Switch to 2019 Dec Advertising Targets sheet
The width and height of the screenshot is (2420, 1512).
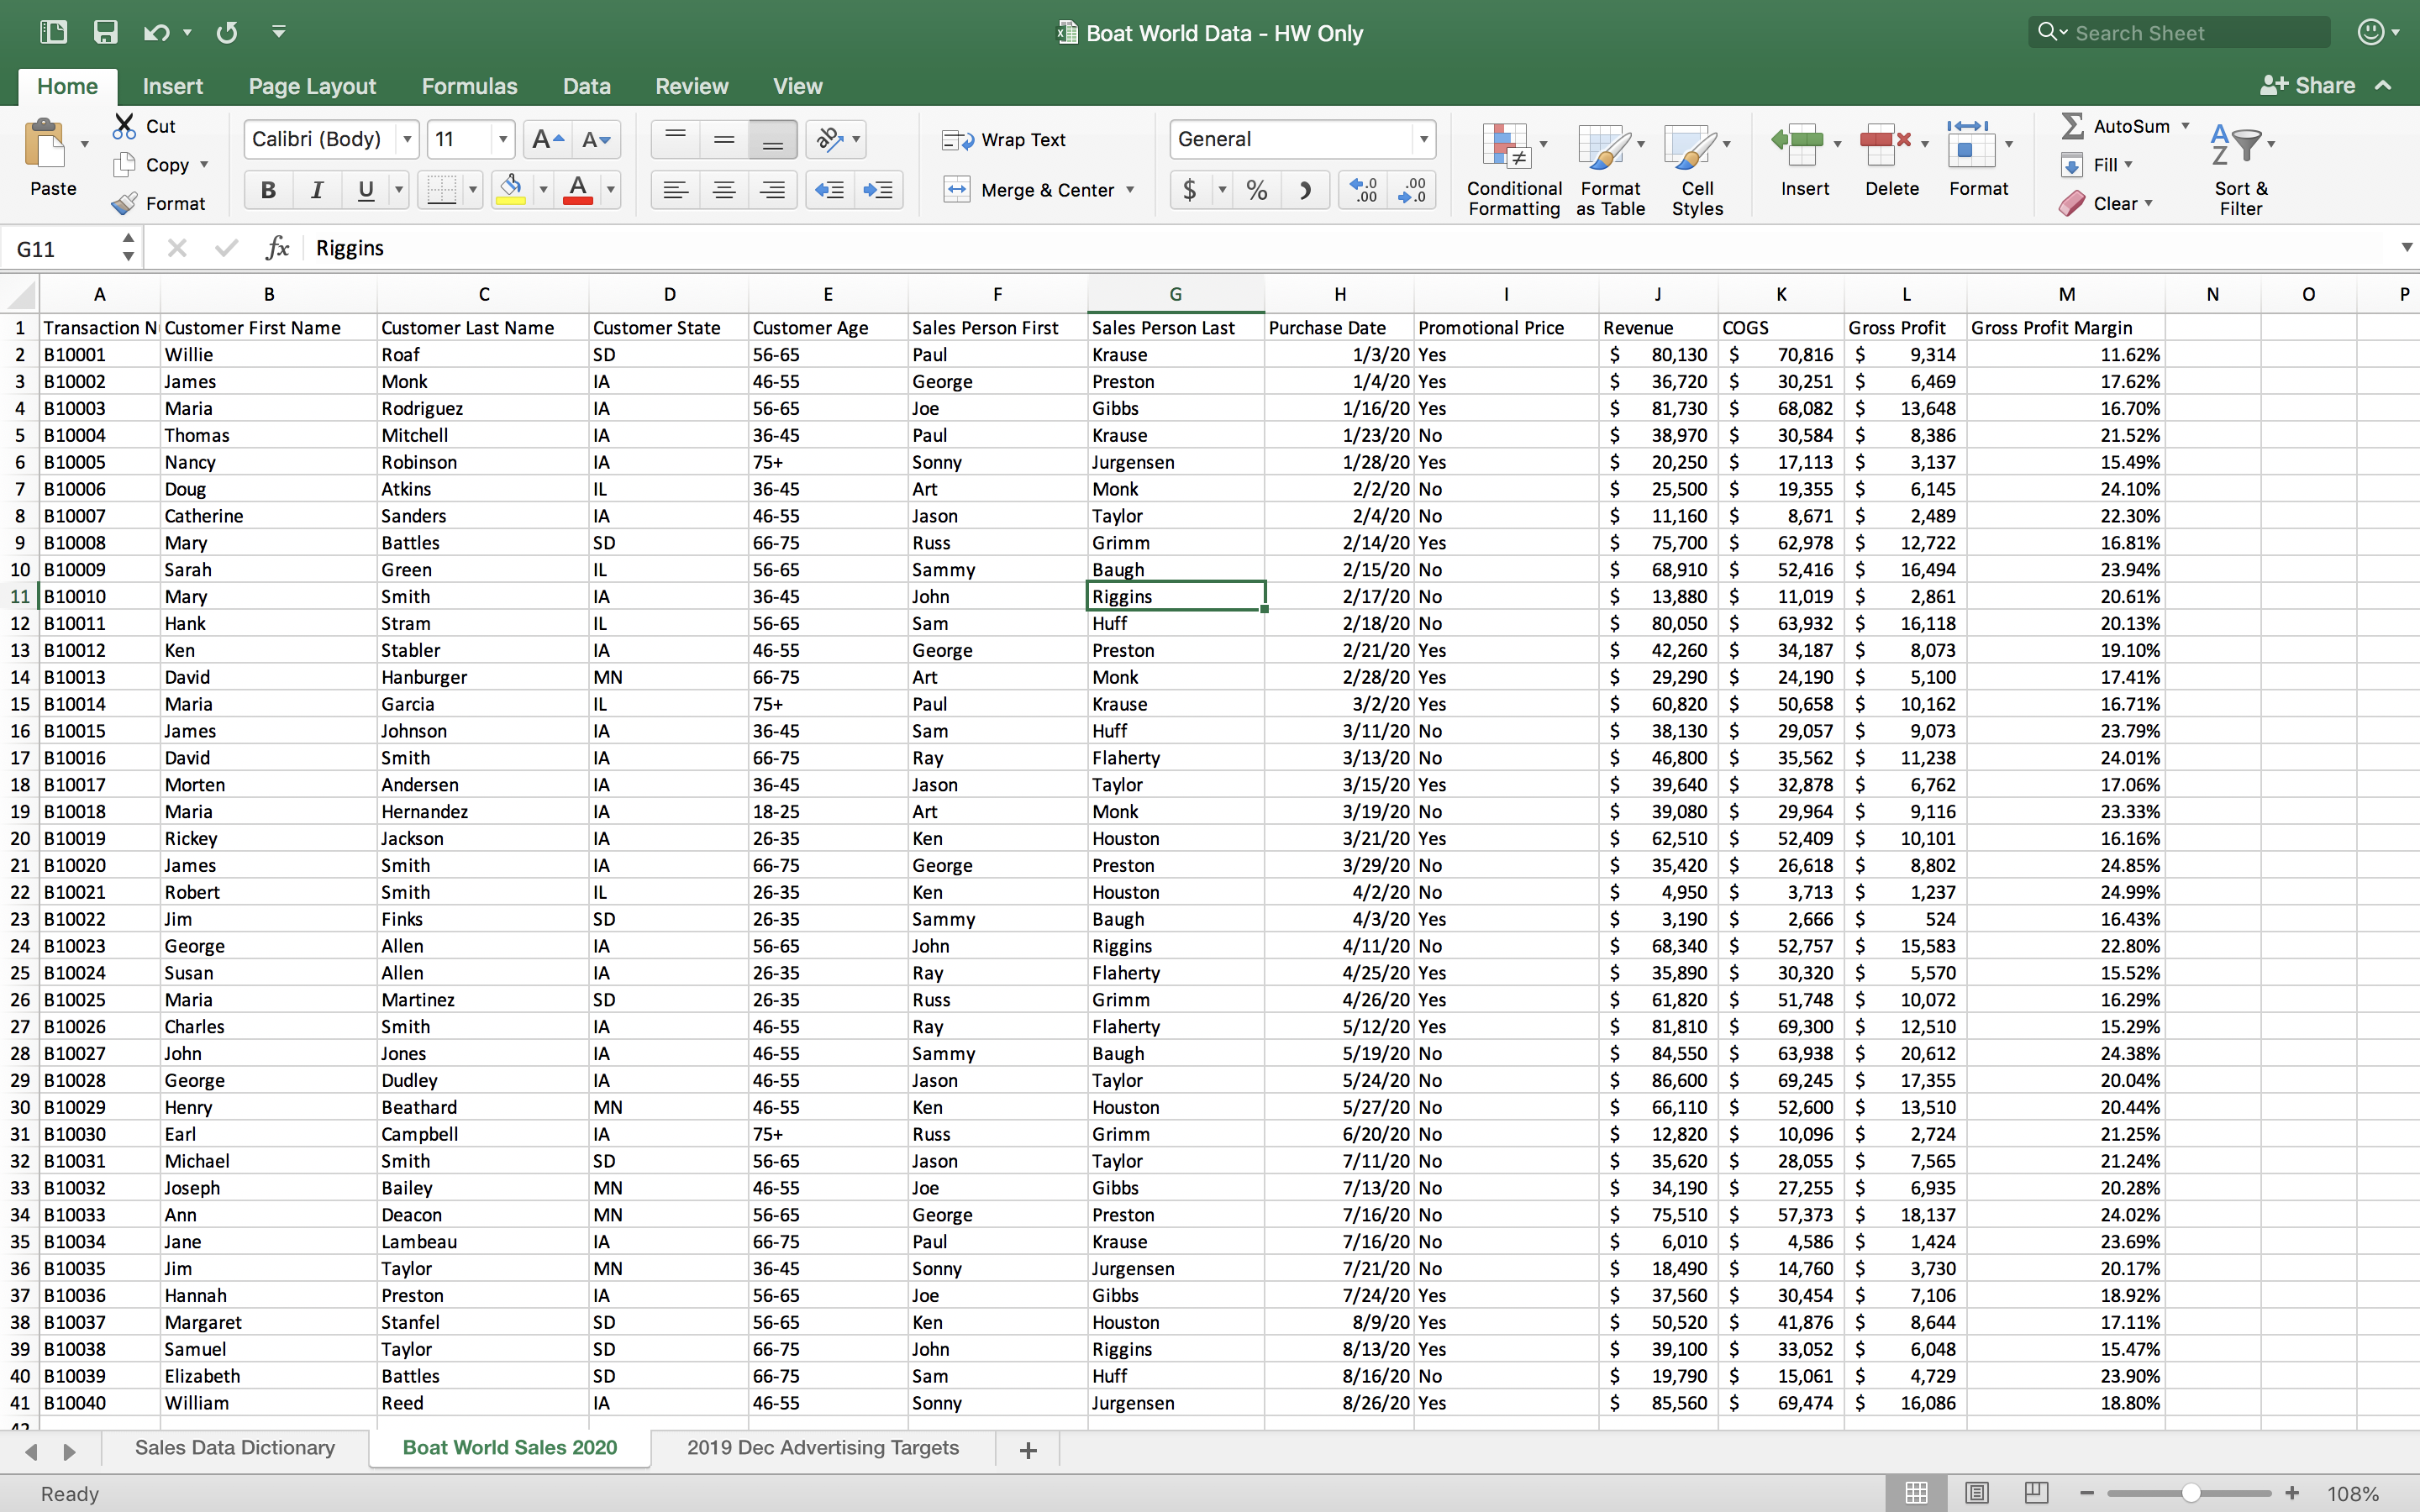pos(822,1447)
